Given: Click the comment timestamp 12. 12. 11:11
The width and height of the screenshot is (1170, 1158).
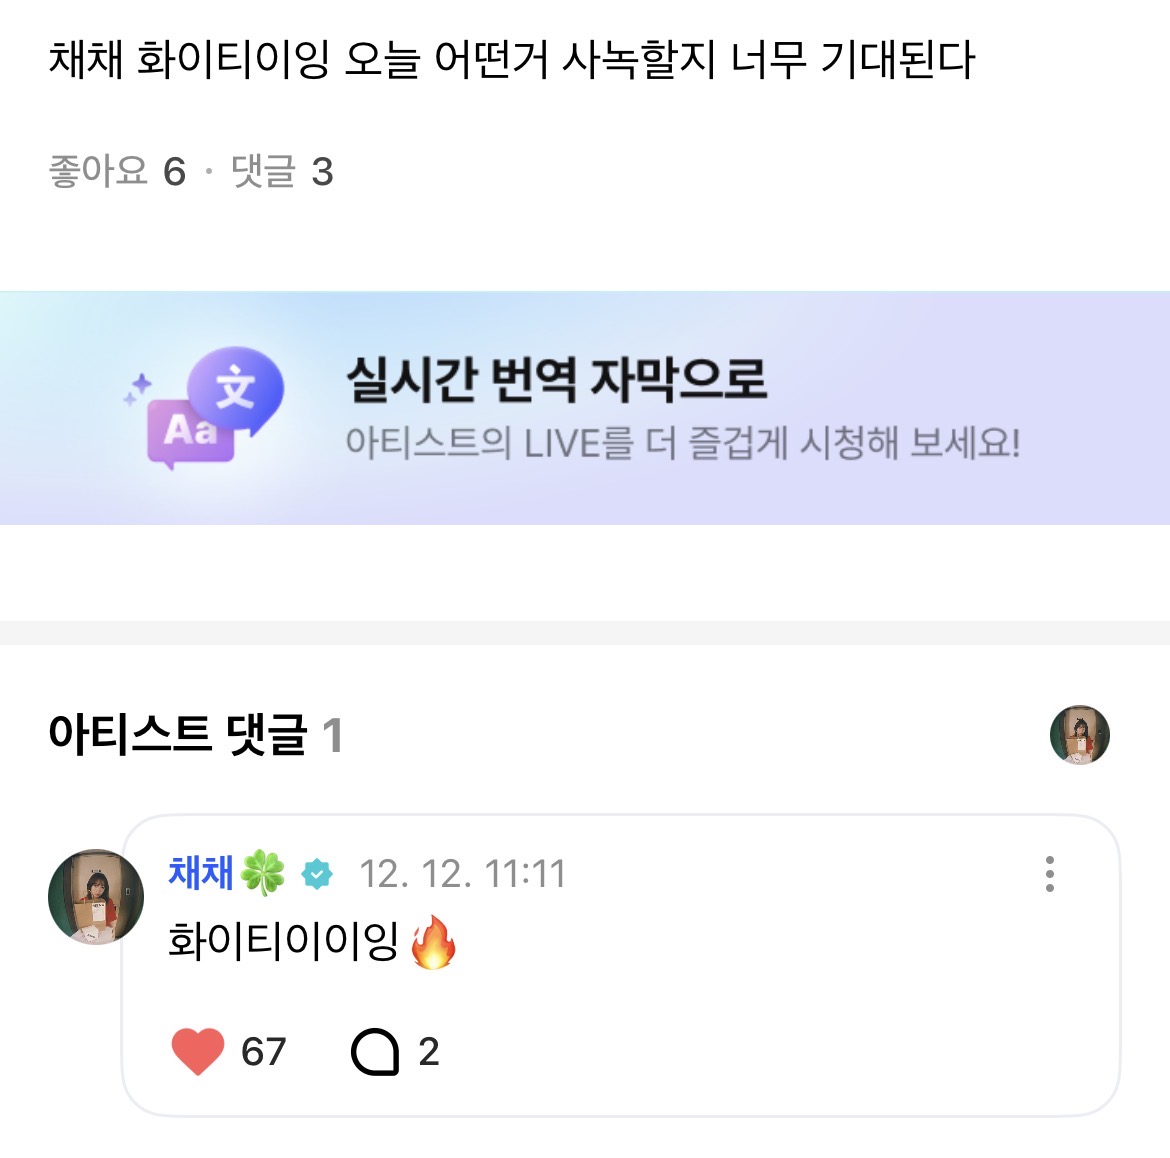Looking at the screenshot, I should tap(462, 874).
